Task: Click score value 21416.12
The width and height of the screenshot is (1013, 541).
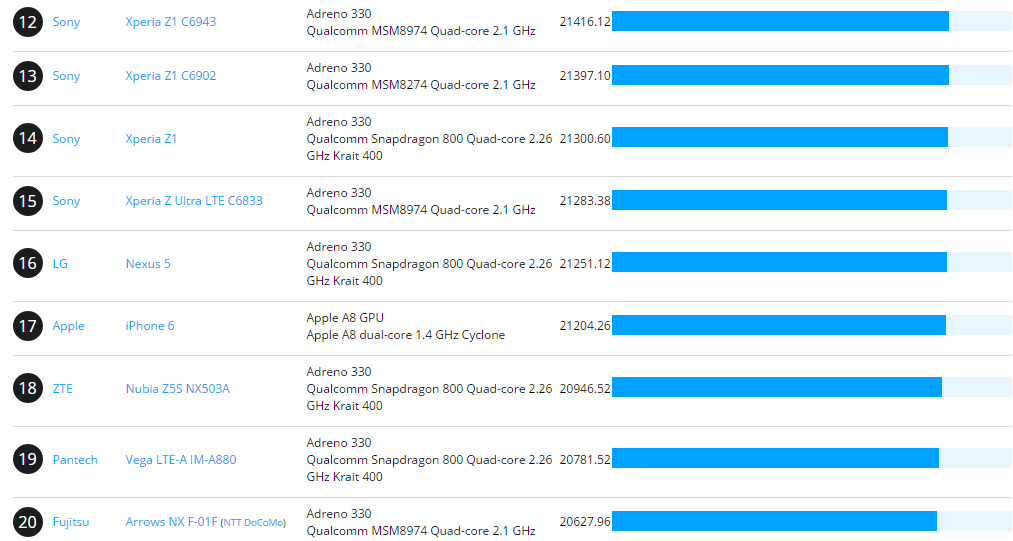Action: click(585, 22)
